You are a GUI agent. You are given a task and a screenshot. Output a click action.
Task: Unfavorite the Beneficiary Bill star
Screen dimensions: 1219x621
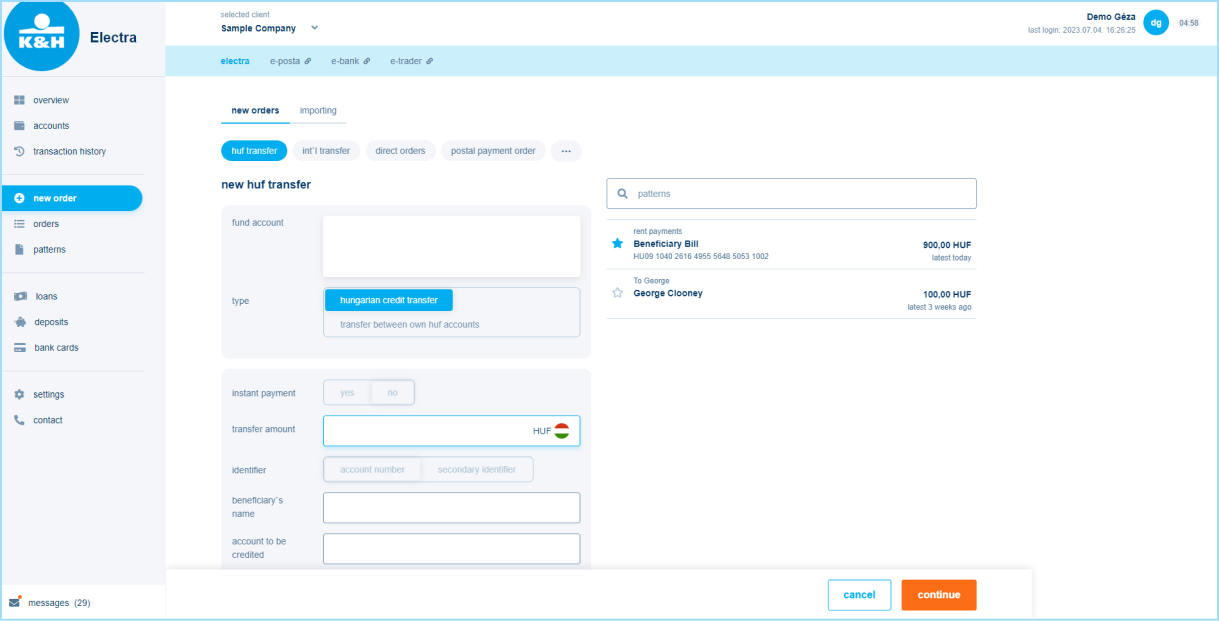click(617, 243)
